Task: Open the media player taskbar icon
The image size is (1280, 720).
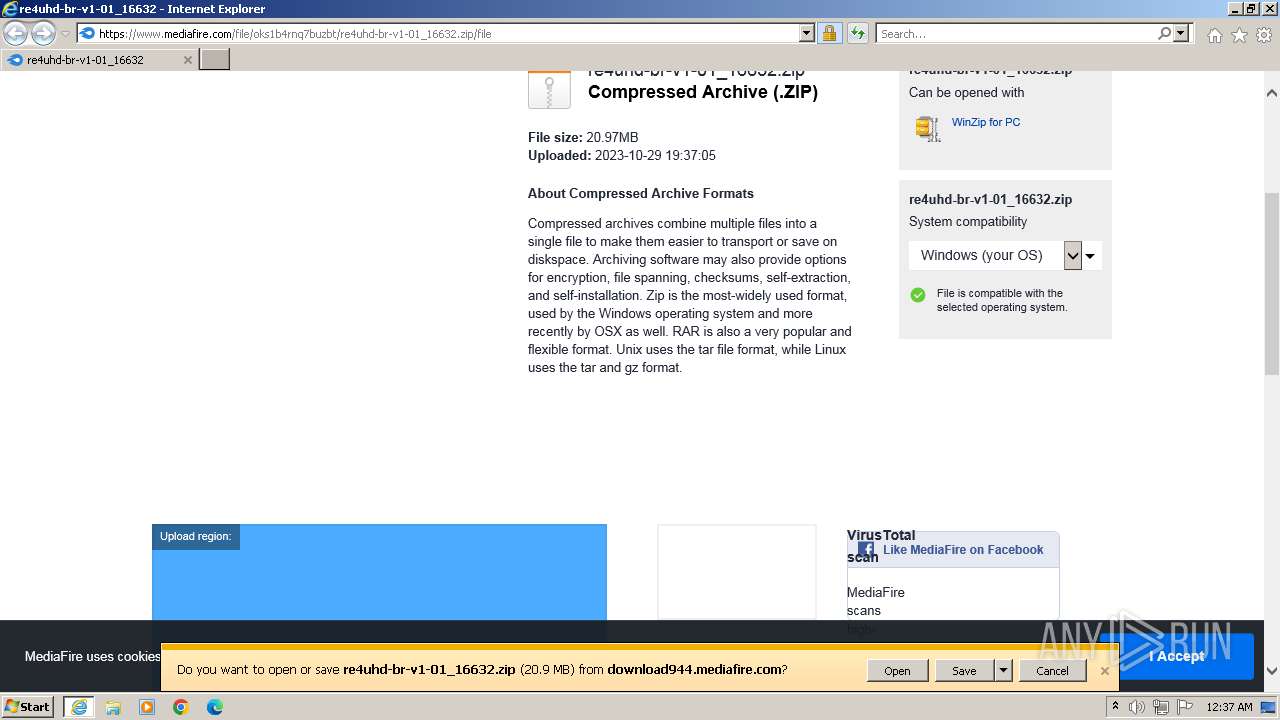Action: point(147,707)
